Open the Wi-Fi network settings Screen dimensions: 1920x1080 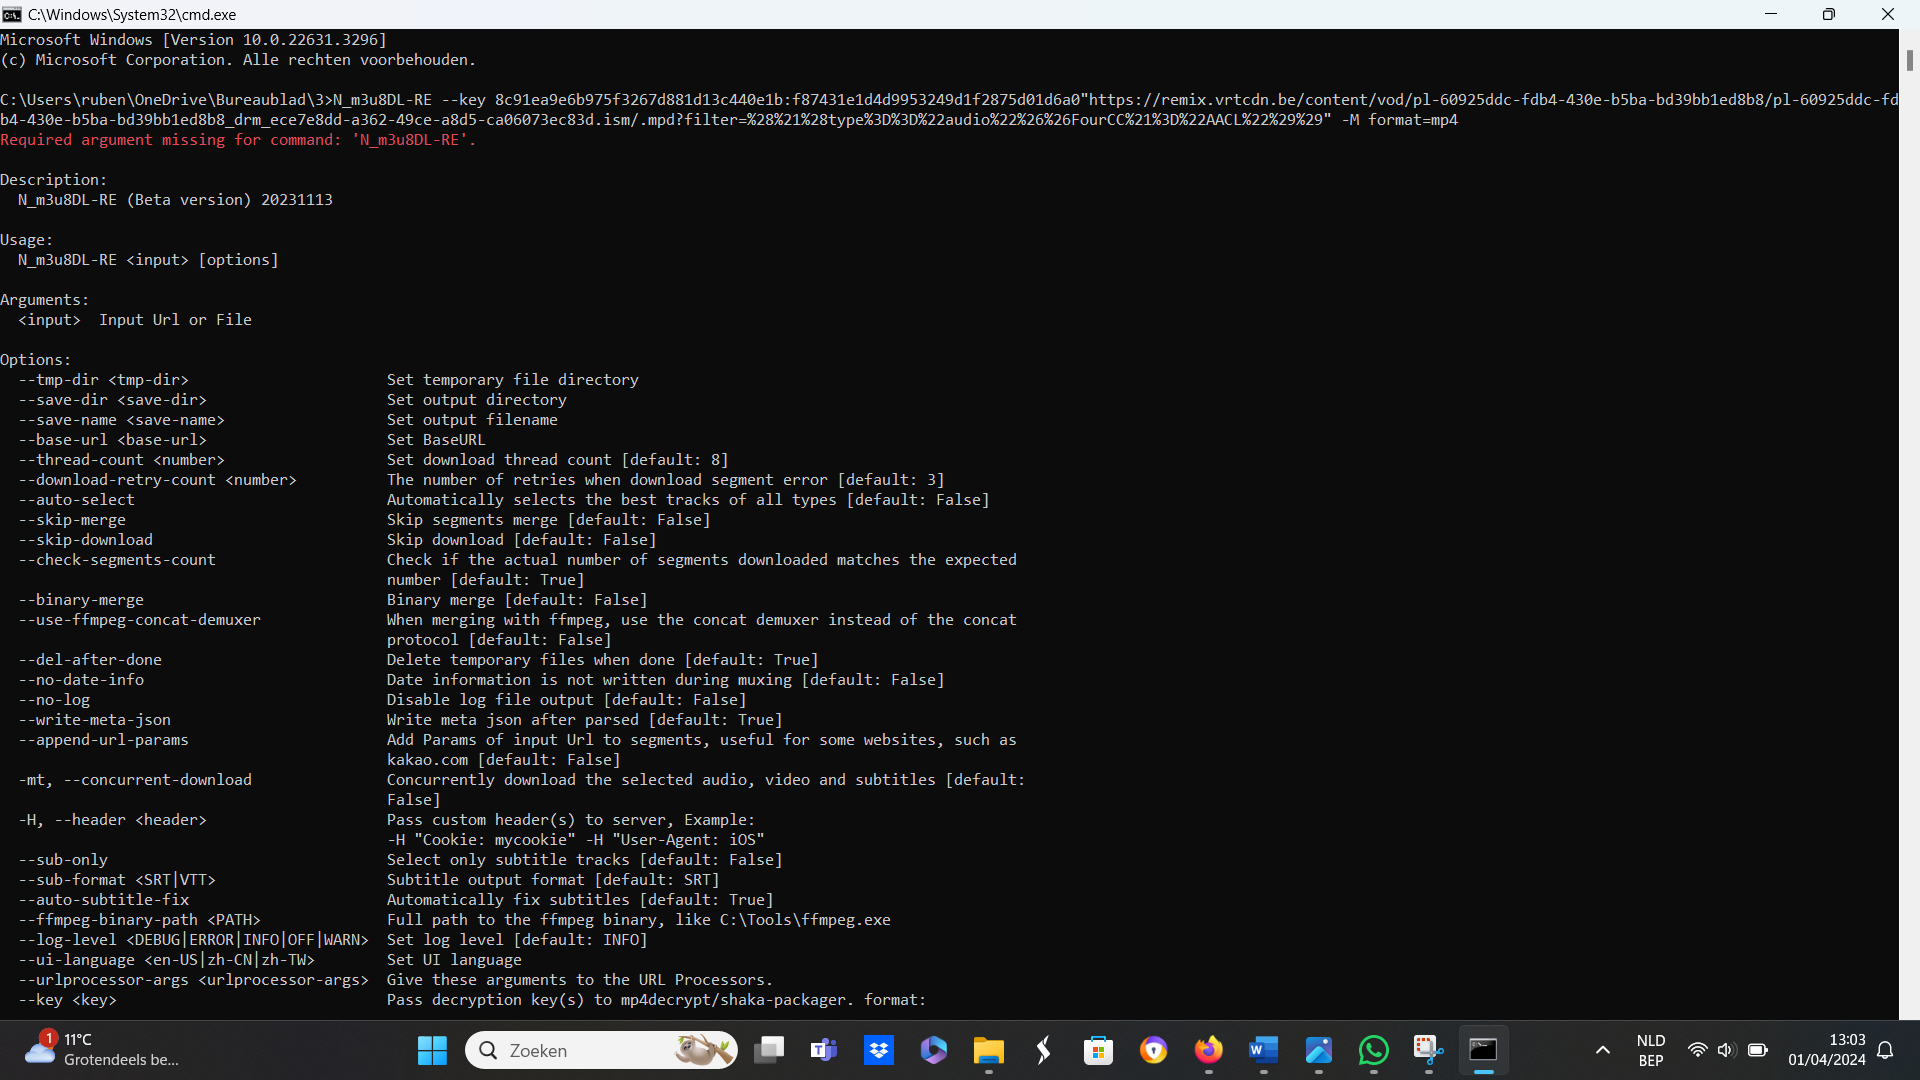[1697, 1050]
